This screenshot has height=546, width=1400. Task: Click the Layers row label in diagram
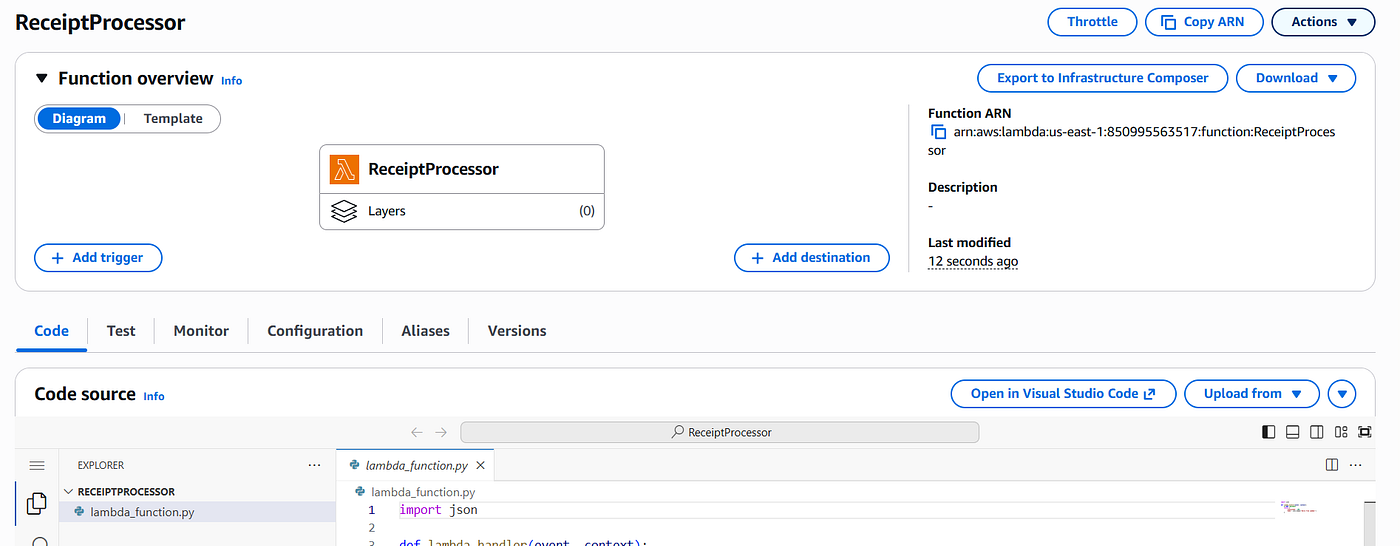coord(387,211)
